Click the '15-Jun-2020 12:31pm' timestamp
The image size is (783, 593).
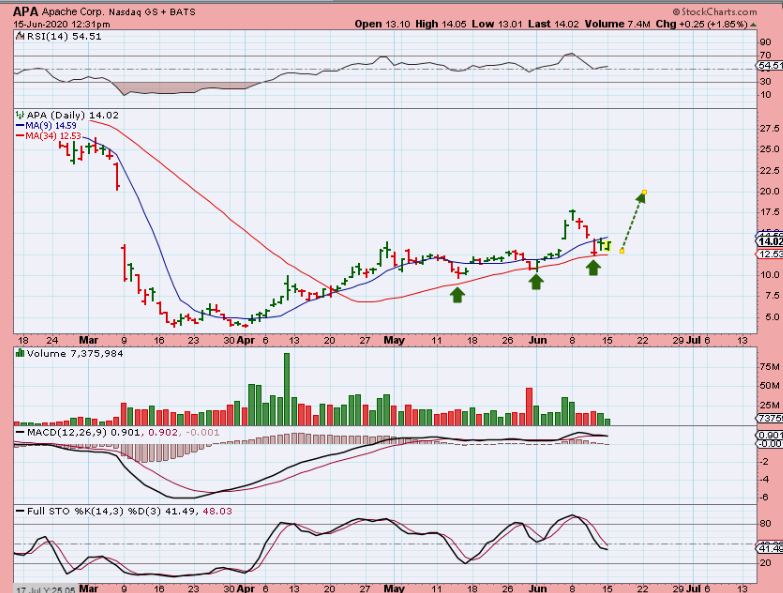click(62, 24)
